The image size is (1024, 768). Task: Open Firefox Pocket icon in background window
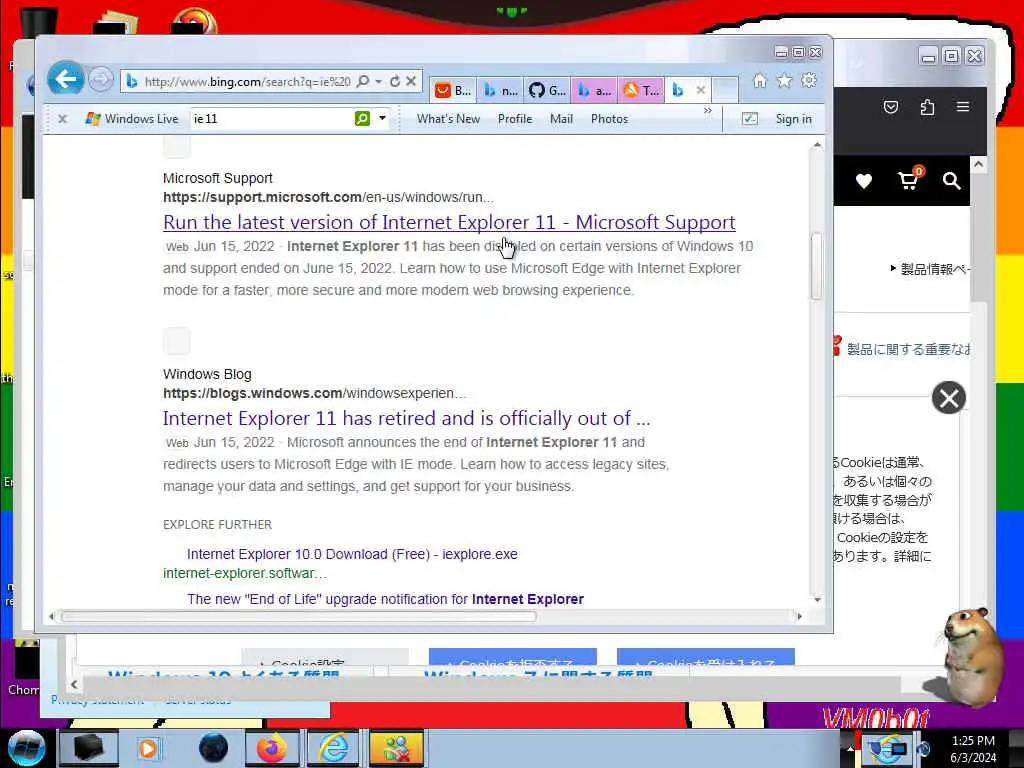891,107
